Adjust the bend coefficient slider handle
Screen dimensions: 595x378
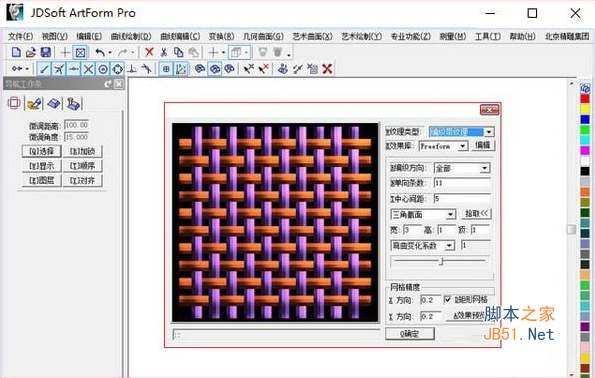click(441, 261)
